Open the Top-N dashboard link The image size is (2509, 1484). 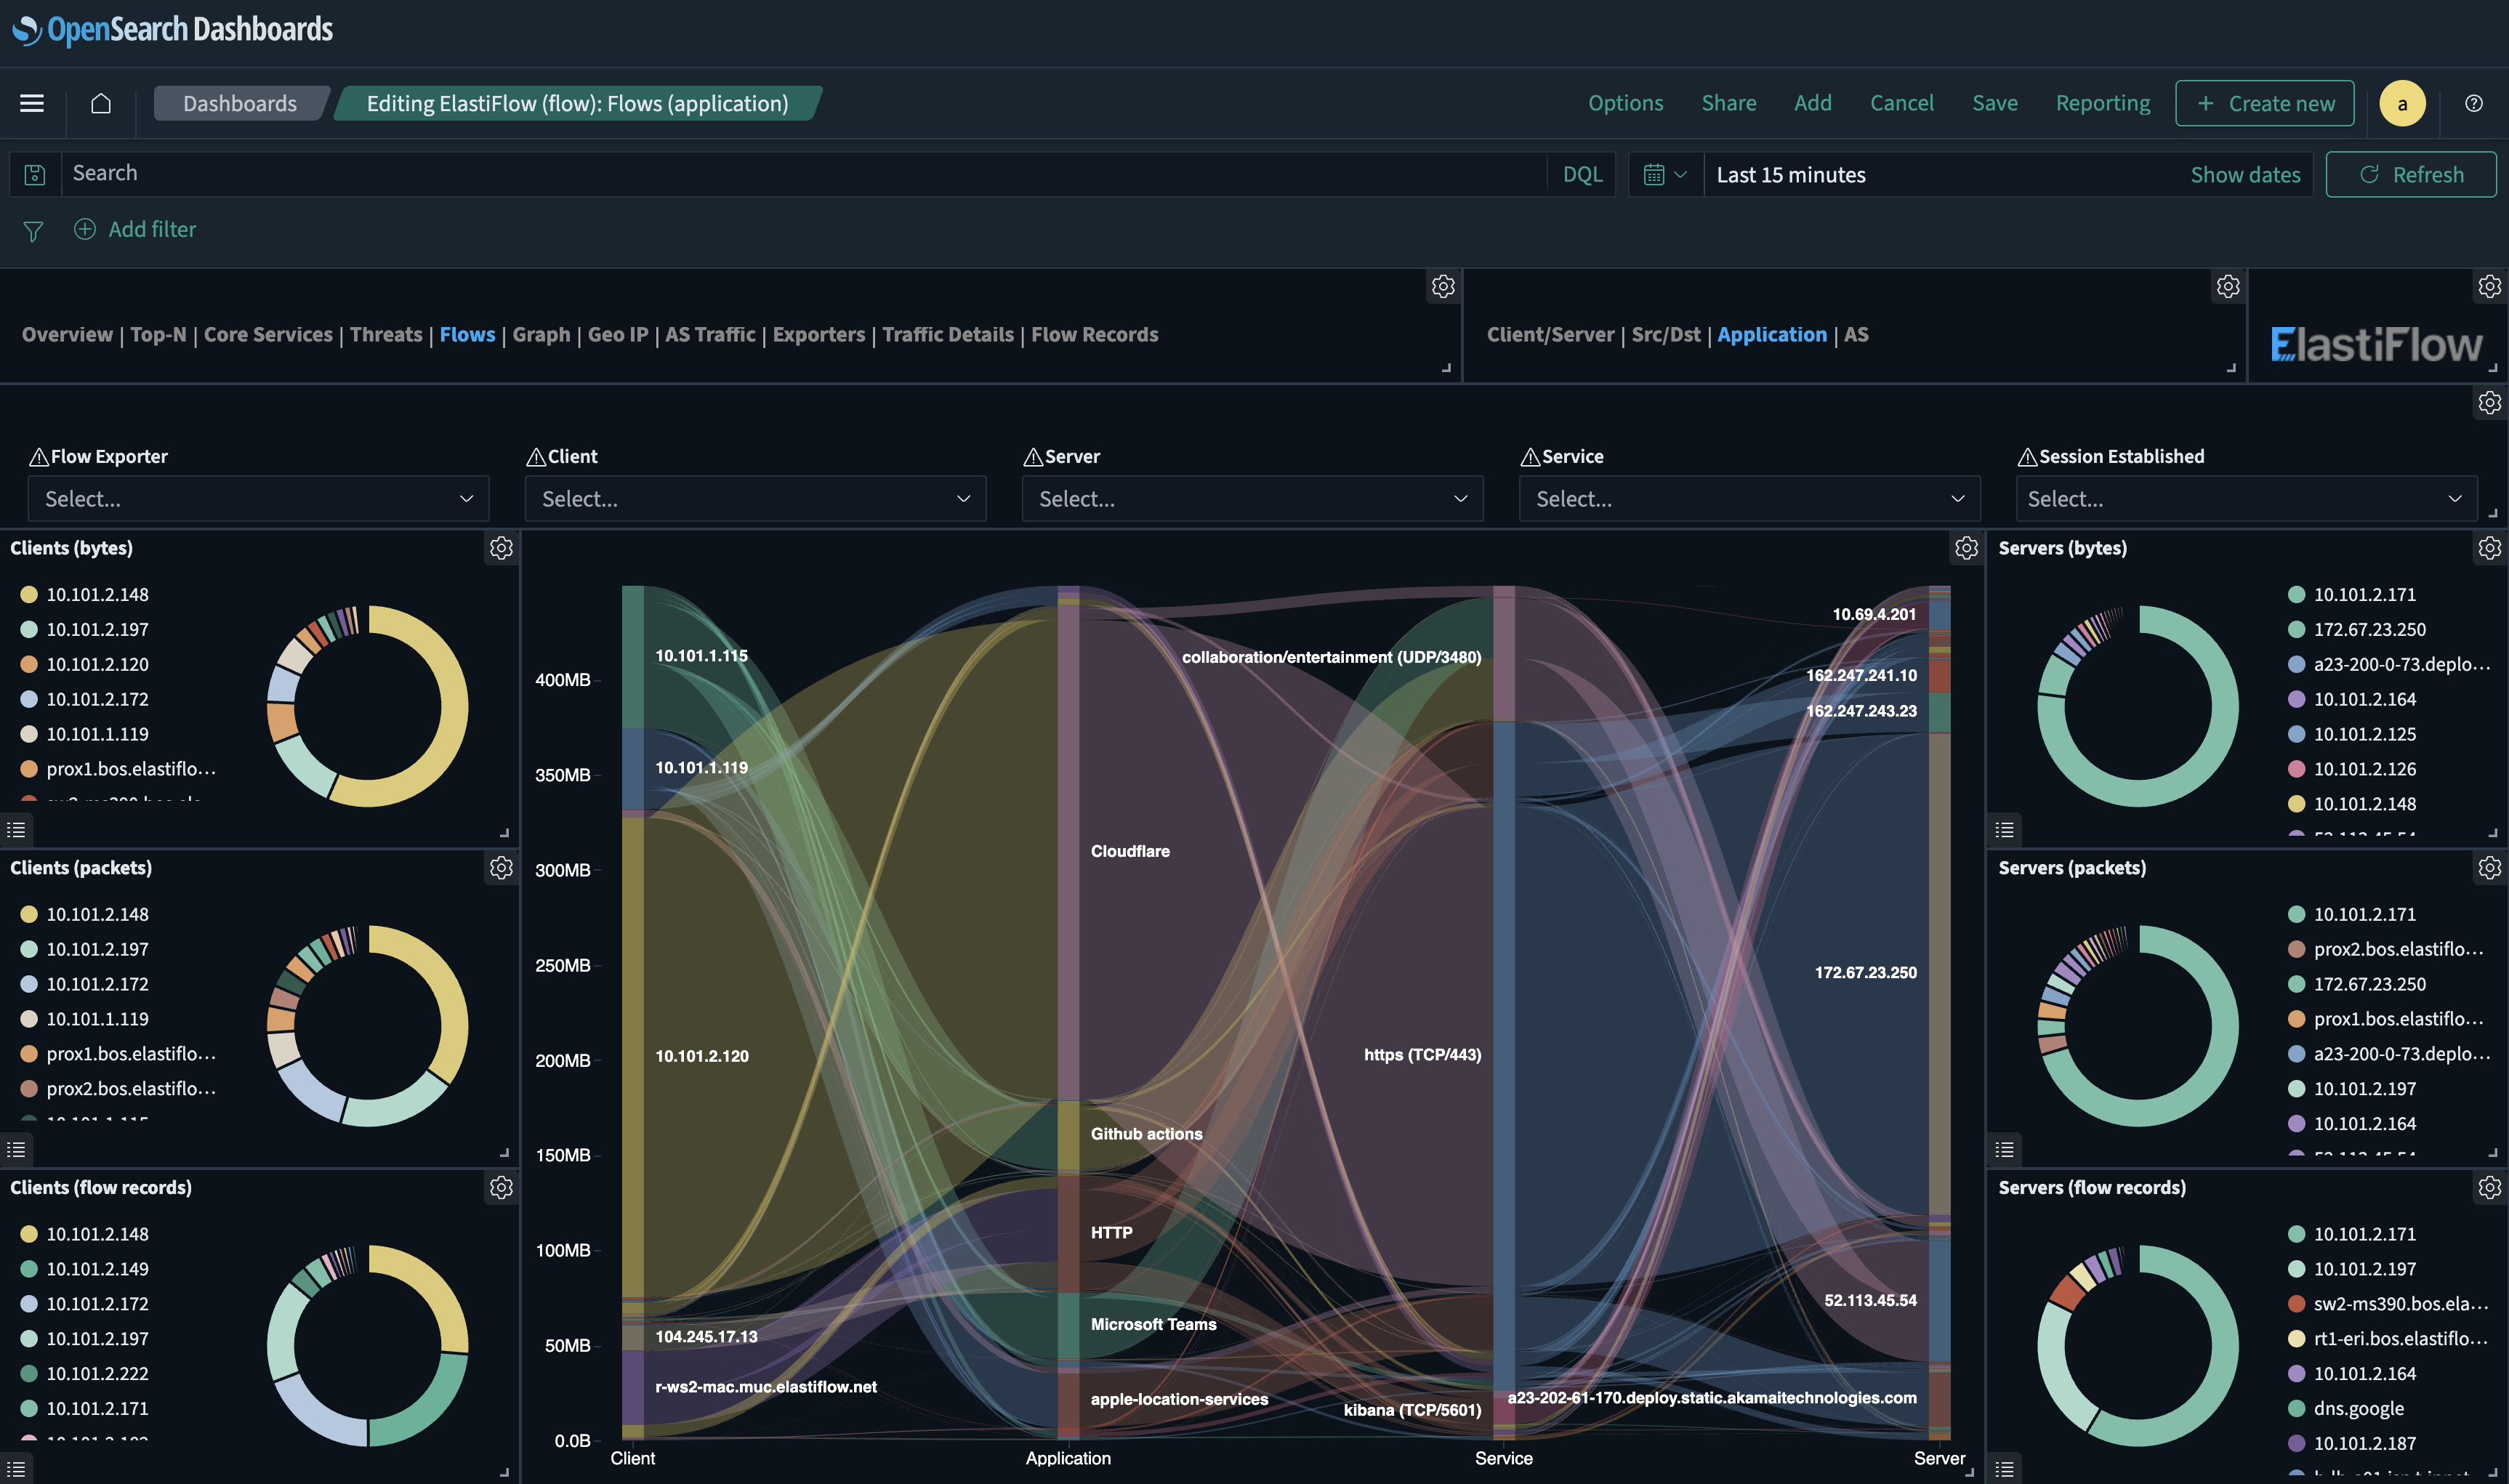pos(158,334)
